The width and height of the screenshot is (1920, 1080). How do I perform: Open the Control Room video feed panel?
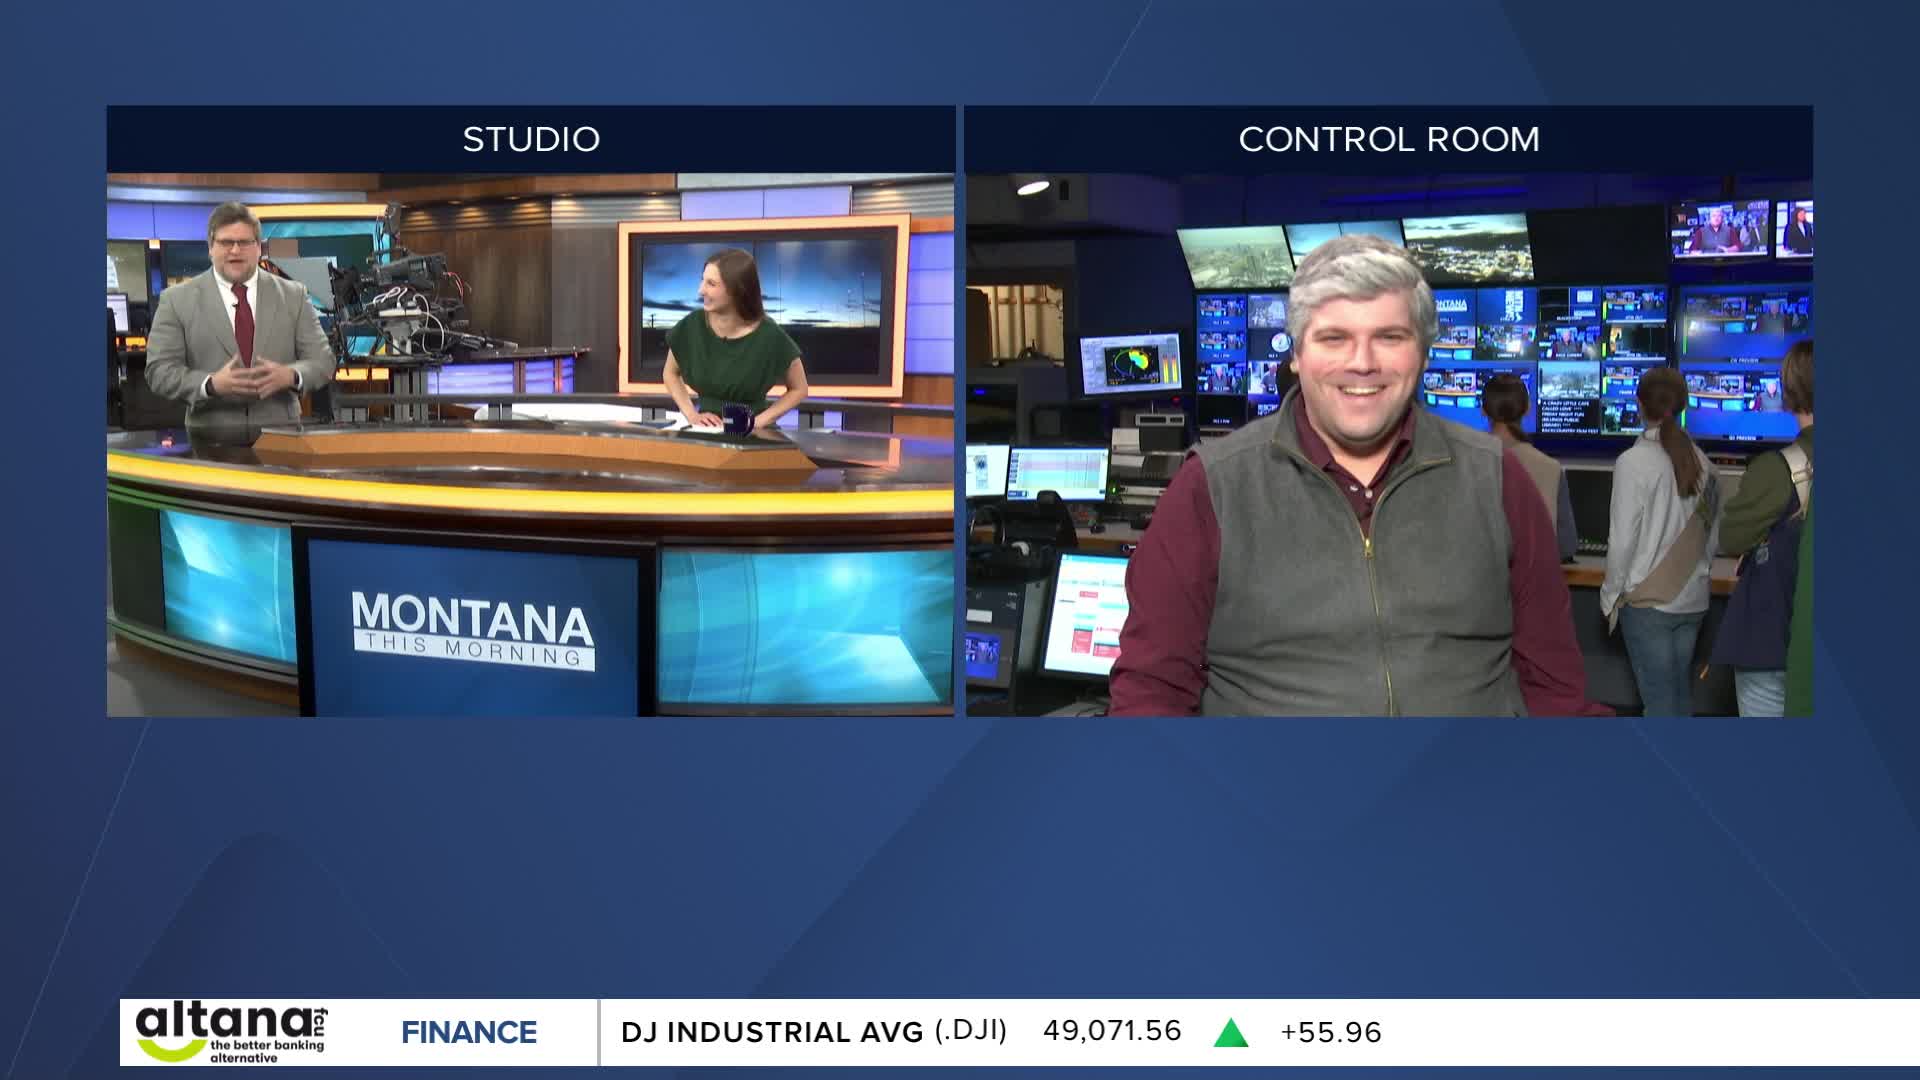click(1388, 445)
